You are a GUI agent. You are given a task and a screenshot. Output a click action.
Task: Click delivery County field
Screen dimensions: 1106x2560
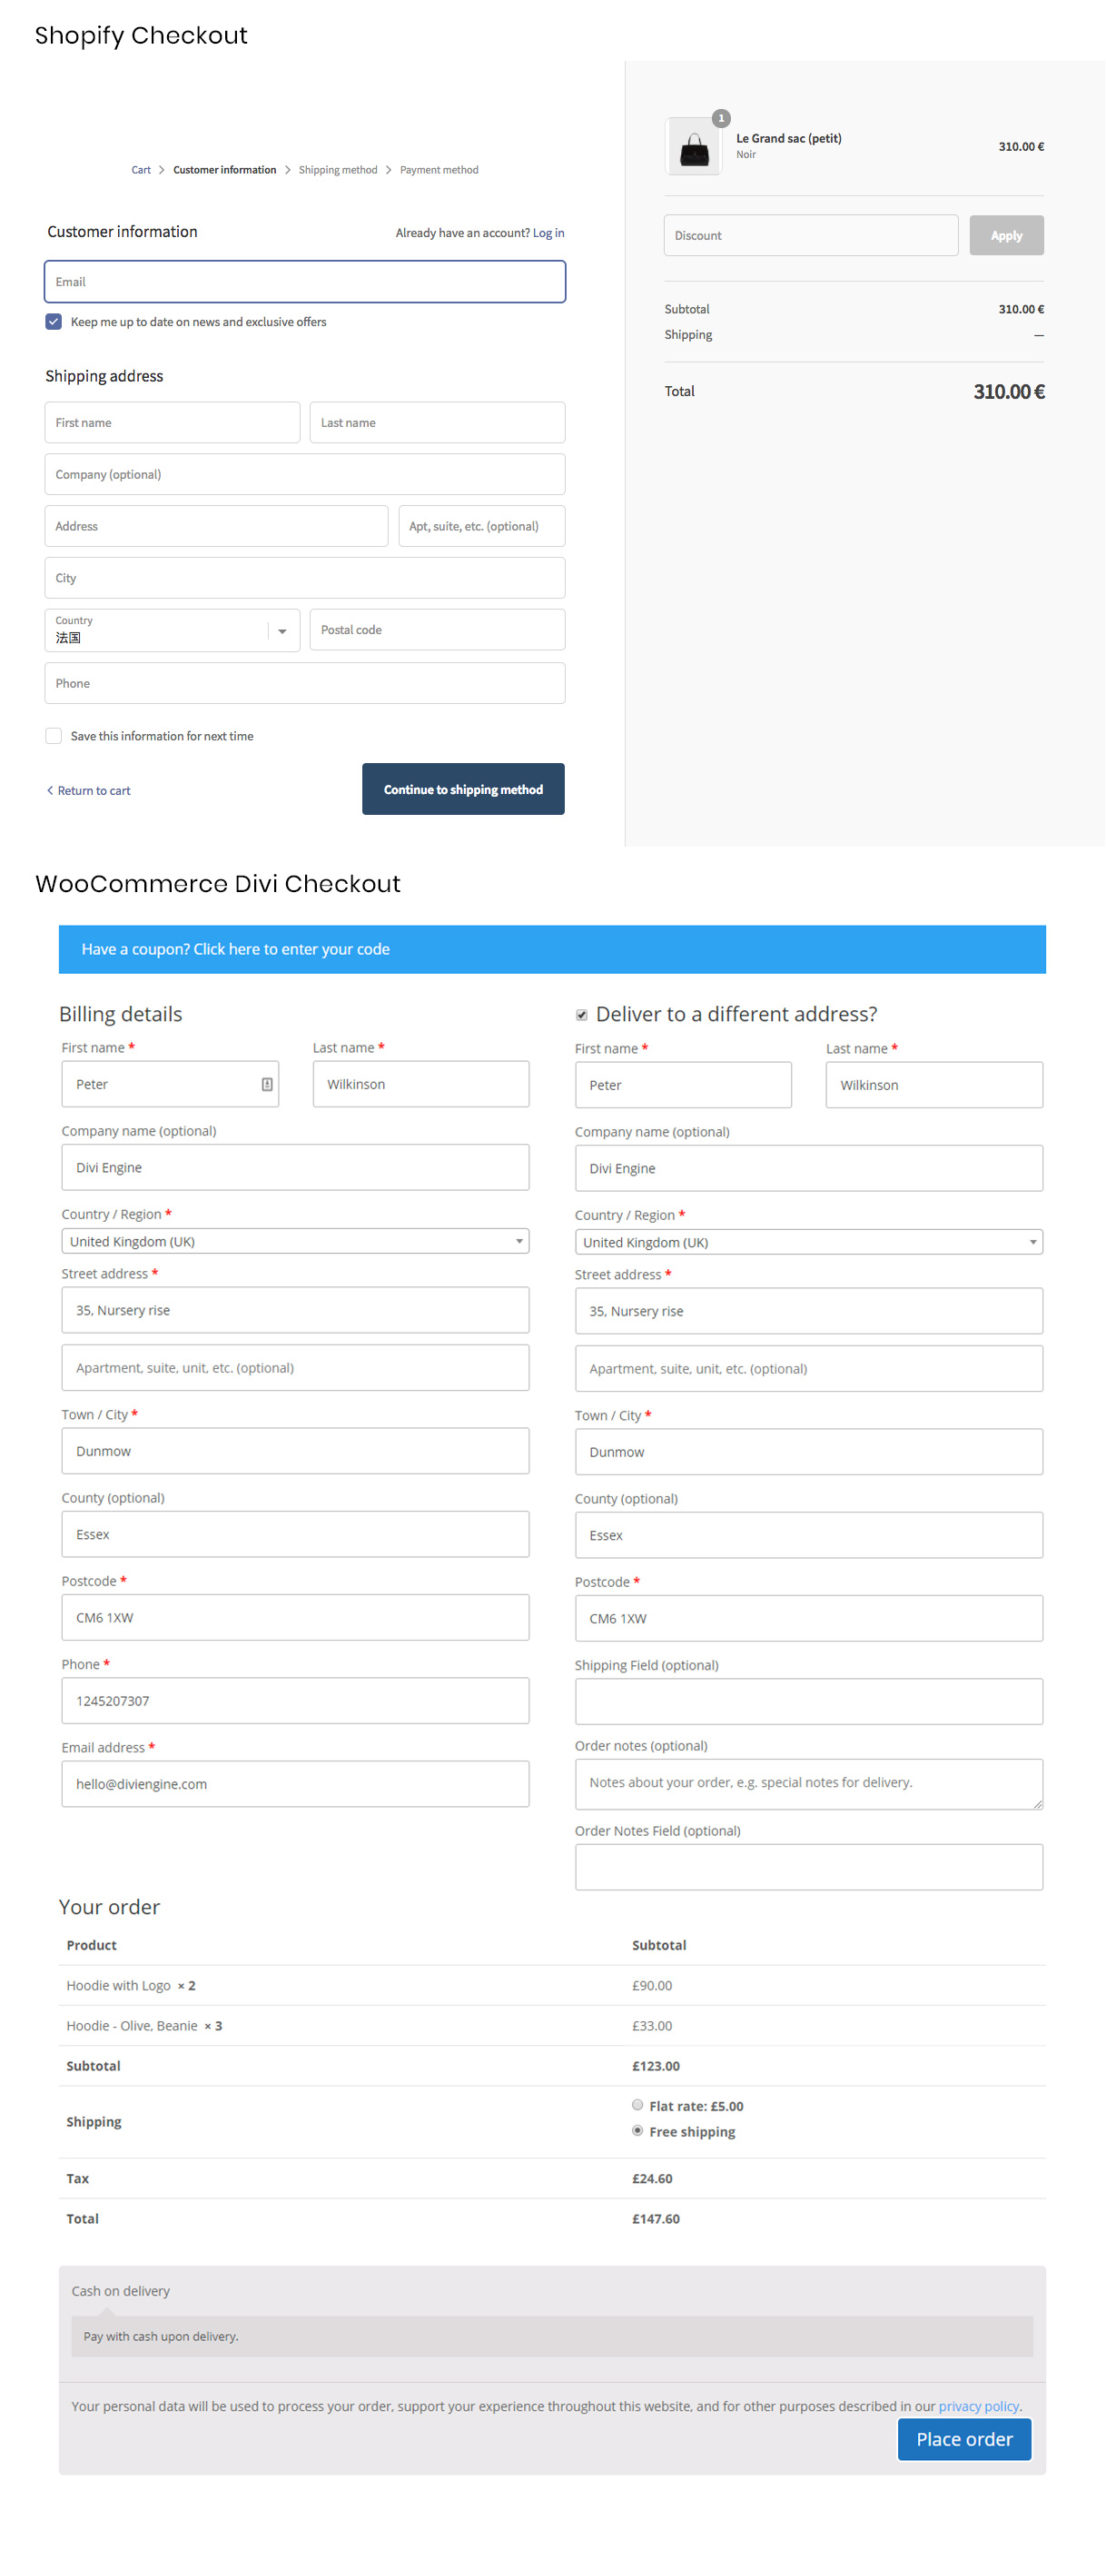808,1535
